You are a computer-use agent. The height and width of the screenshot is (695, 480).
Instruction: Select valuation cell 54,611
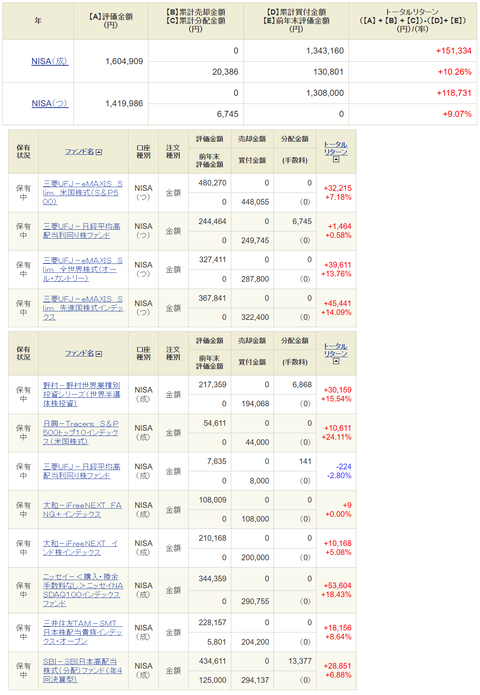[x=215, y=423]
